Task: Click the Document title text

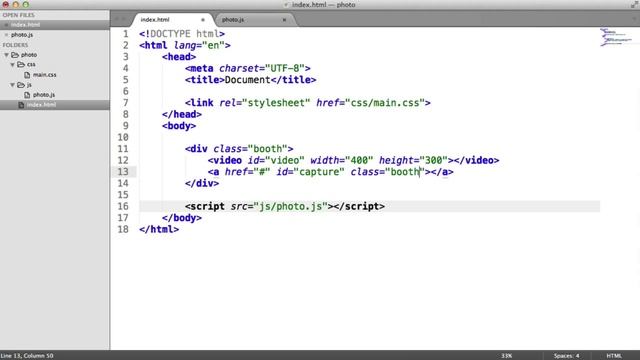Action: pos(247,80)
